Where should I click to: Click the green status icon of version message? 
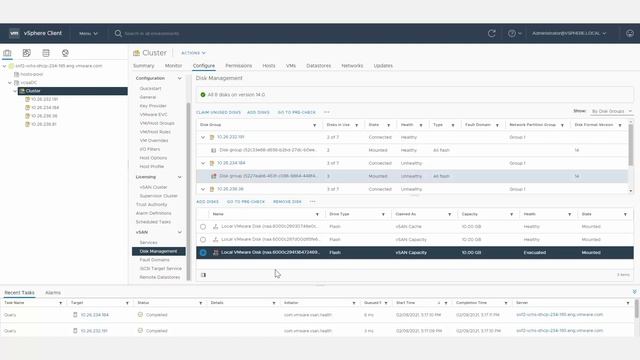click(203, 95)
